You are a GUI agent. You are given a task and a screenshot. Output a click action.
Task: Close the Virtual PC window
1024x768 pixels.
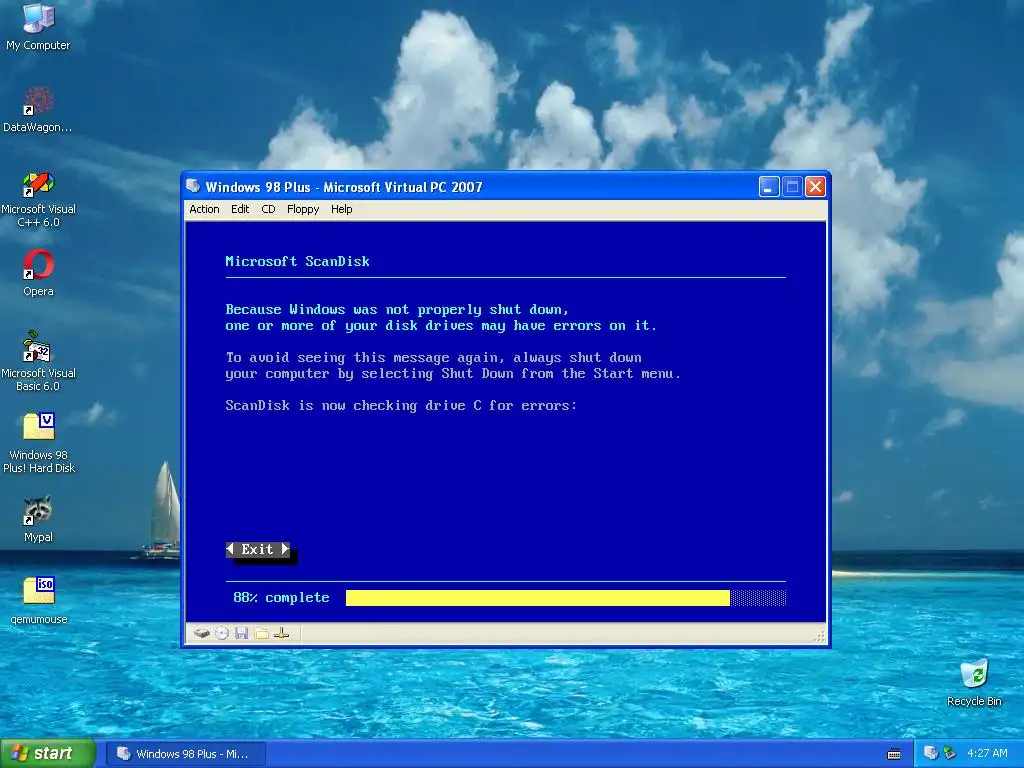pyautogui.click(x=815, y=187)
